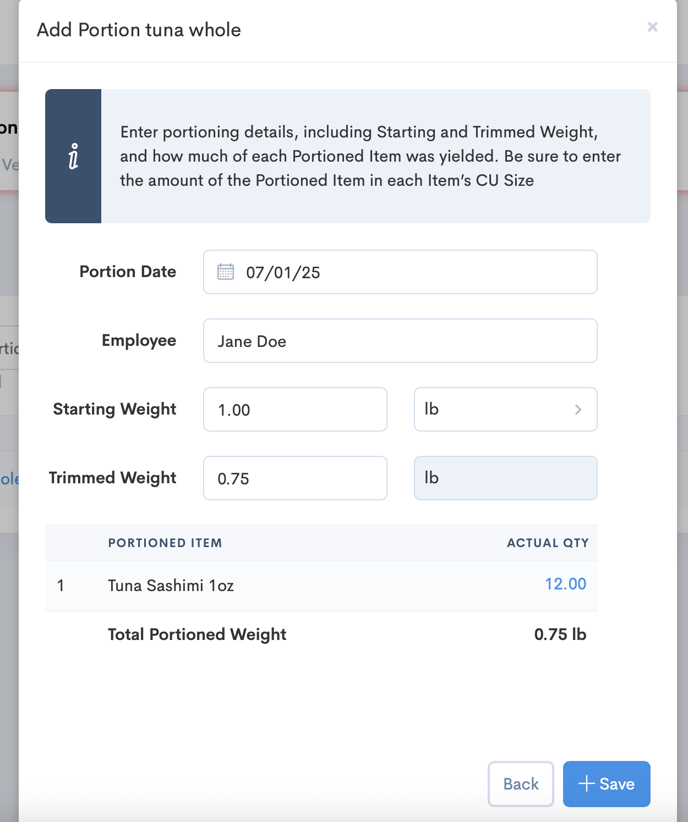Close the Add Portion dialog
The height and width of the screenshot is (822, 688).
(652, 27)
